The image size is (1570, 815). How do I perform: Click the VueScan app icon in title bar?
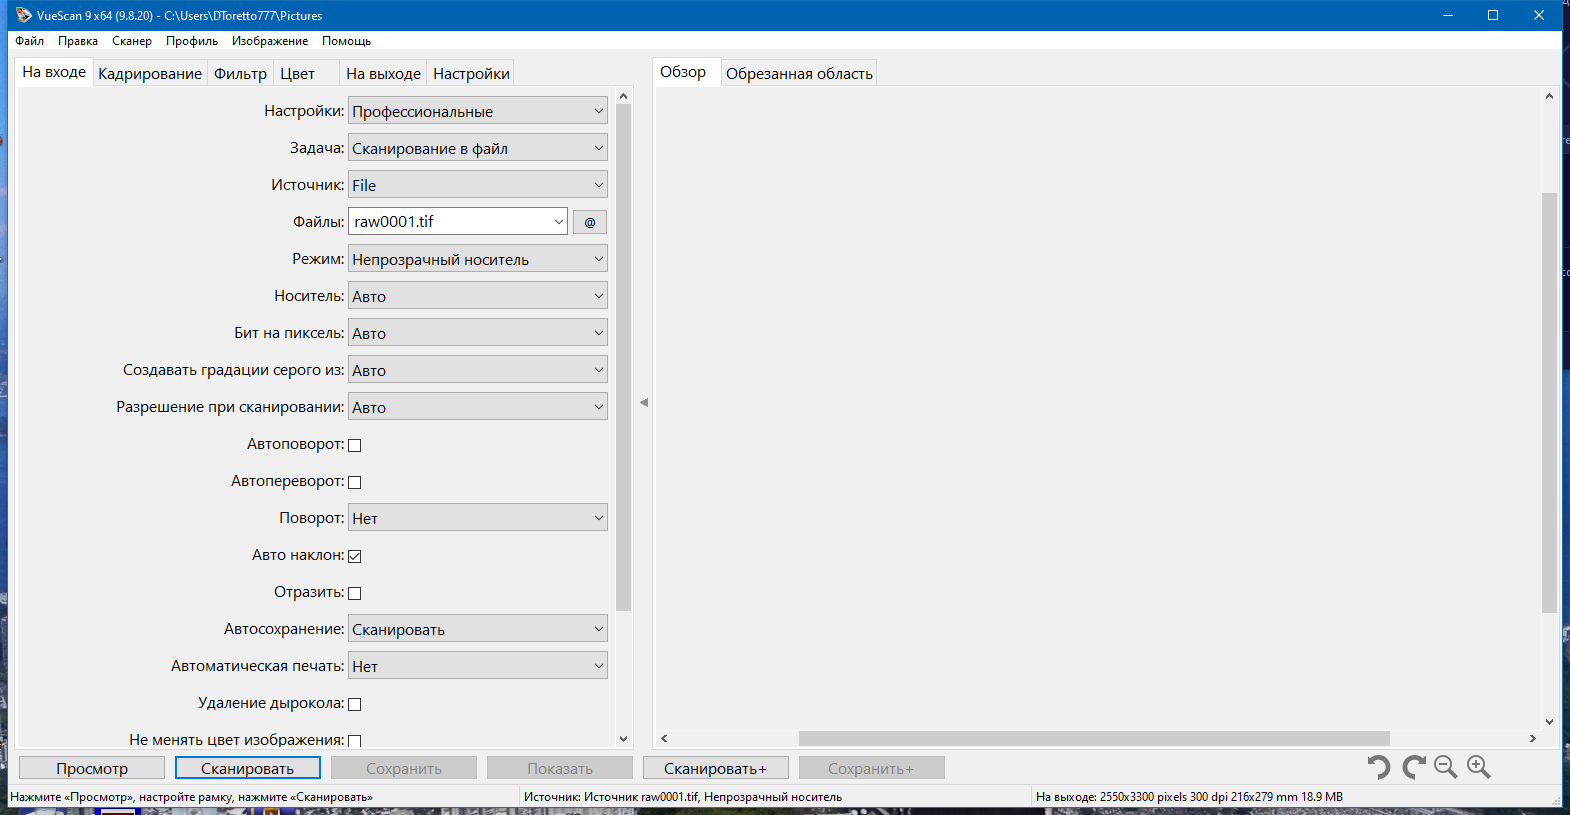point(23,15)
